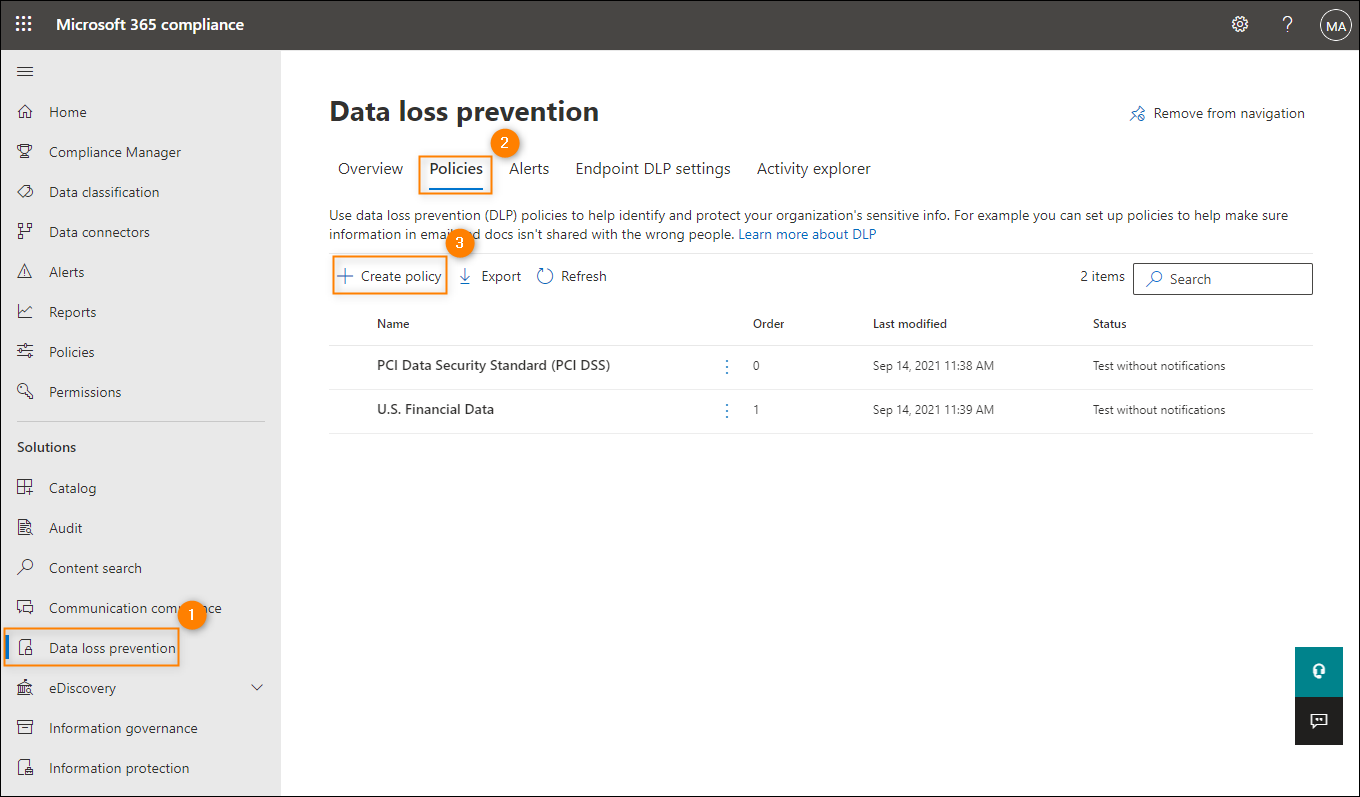Click the Alerts warning triangle icon
1360x797 pixels.
pyautogui.click(x=26, y=272)
